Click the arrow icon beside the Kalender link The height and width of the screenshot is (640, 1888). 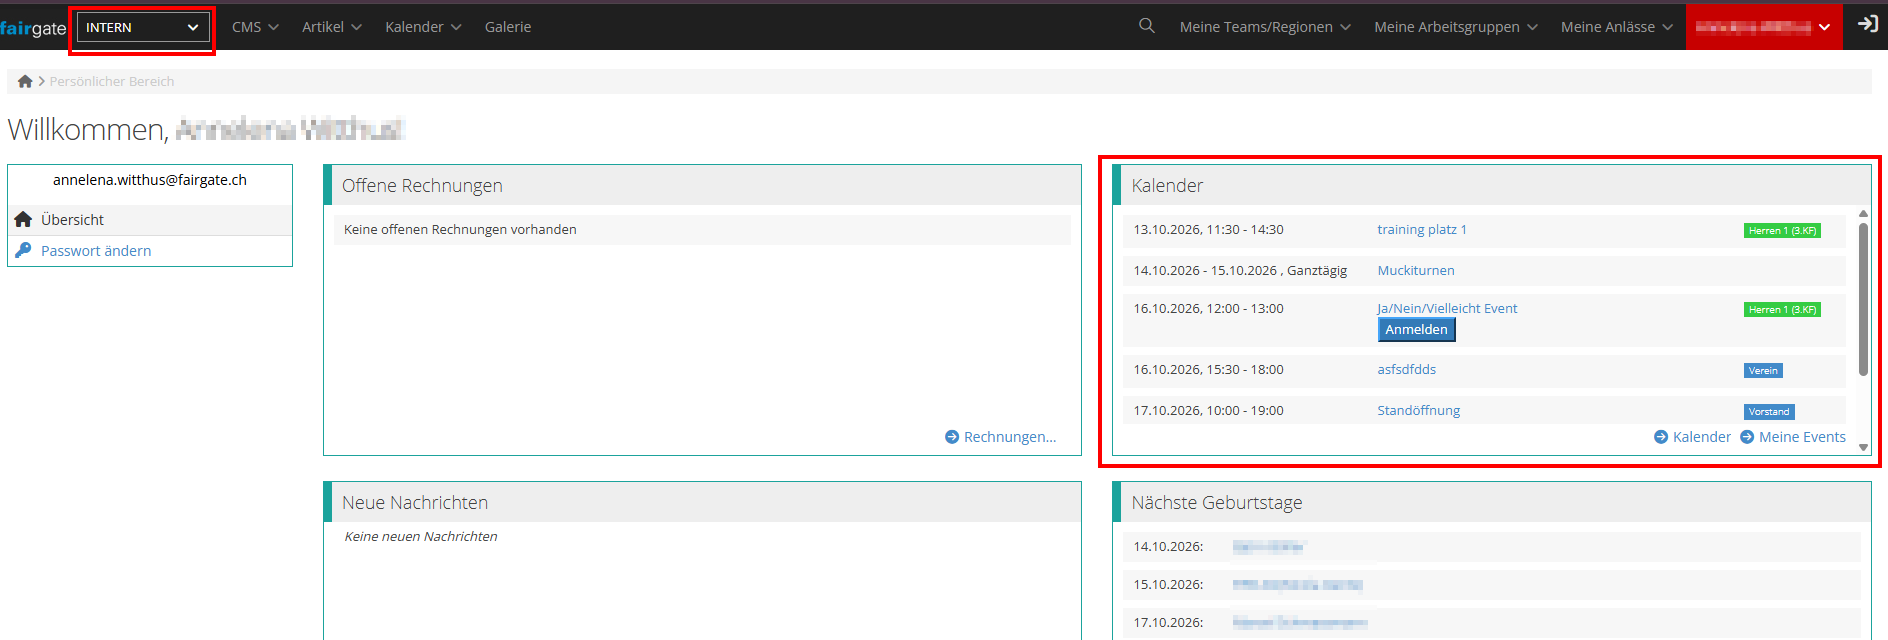[1661, 437]
